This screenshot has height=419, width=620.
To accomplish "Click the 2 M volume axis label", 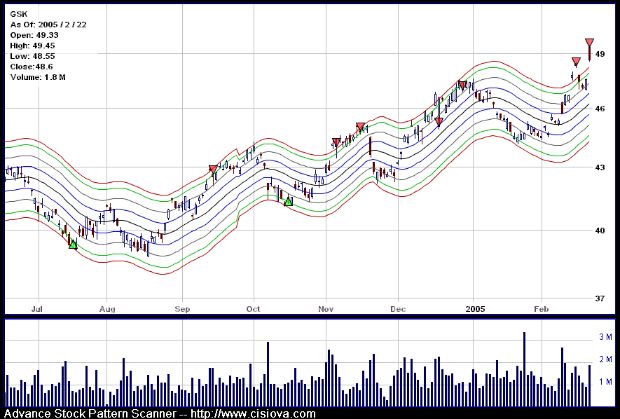I will point(606,359).
